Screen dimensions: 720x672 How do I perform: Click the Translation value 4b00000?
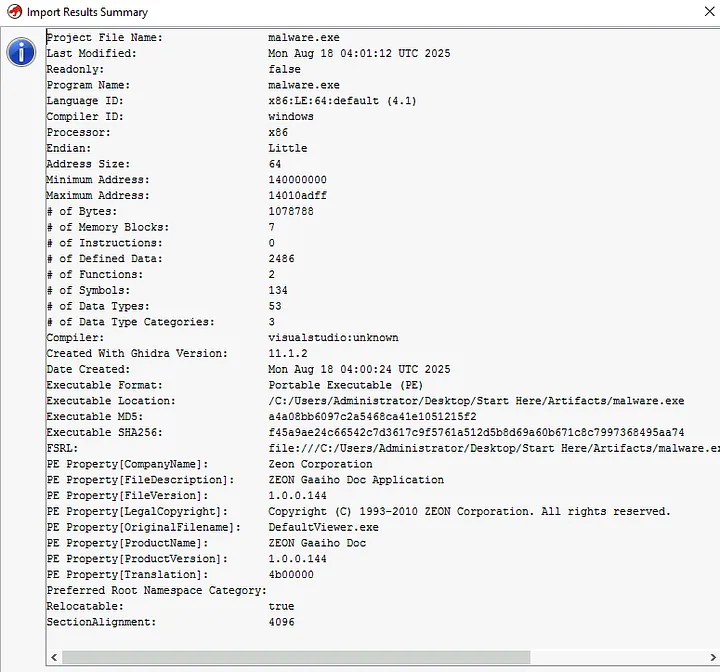(x=291, y=575)
